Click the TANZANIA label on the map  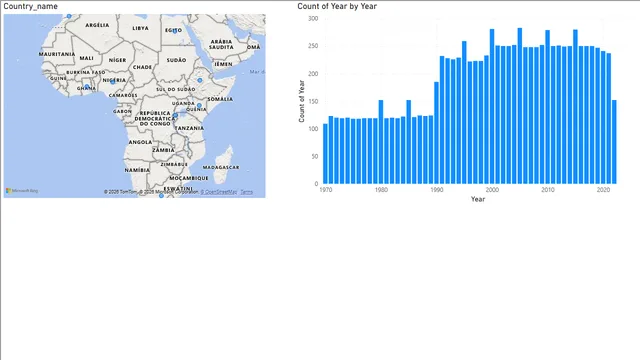click(x=189, y=128)
